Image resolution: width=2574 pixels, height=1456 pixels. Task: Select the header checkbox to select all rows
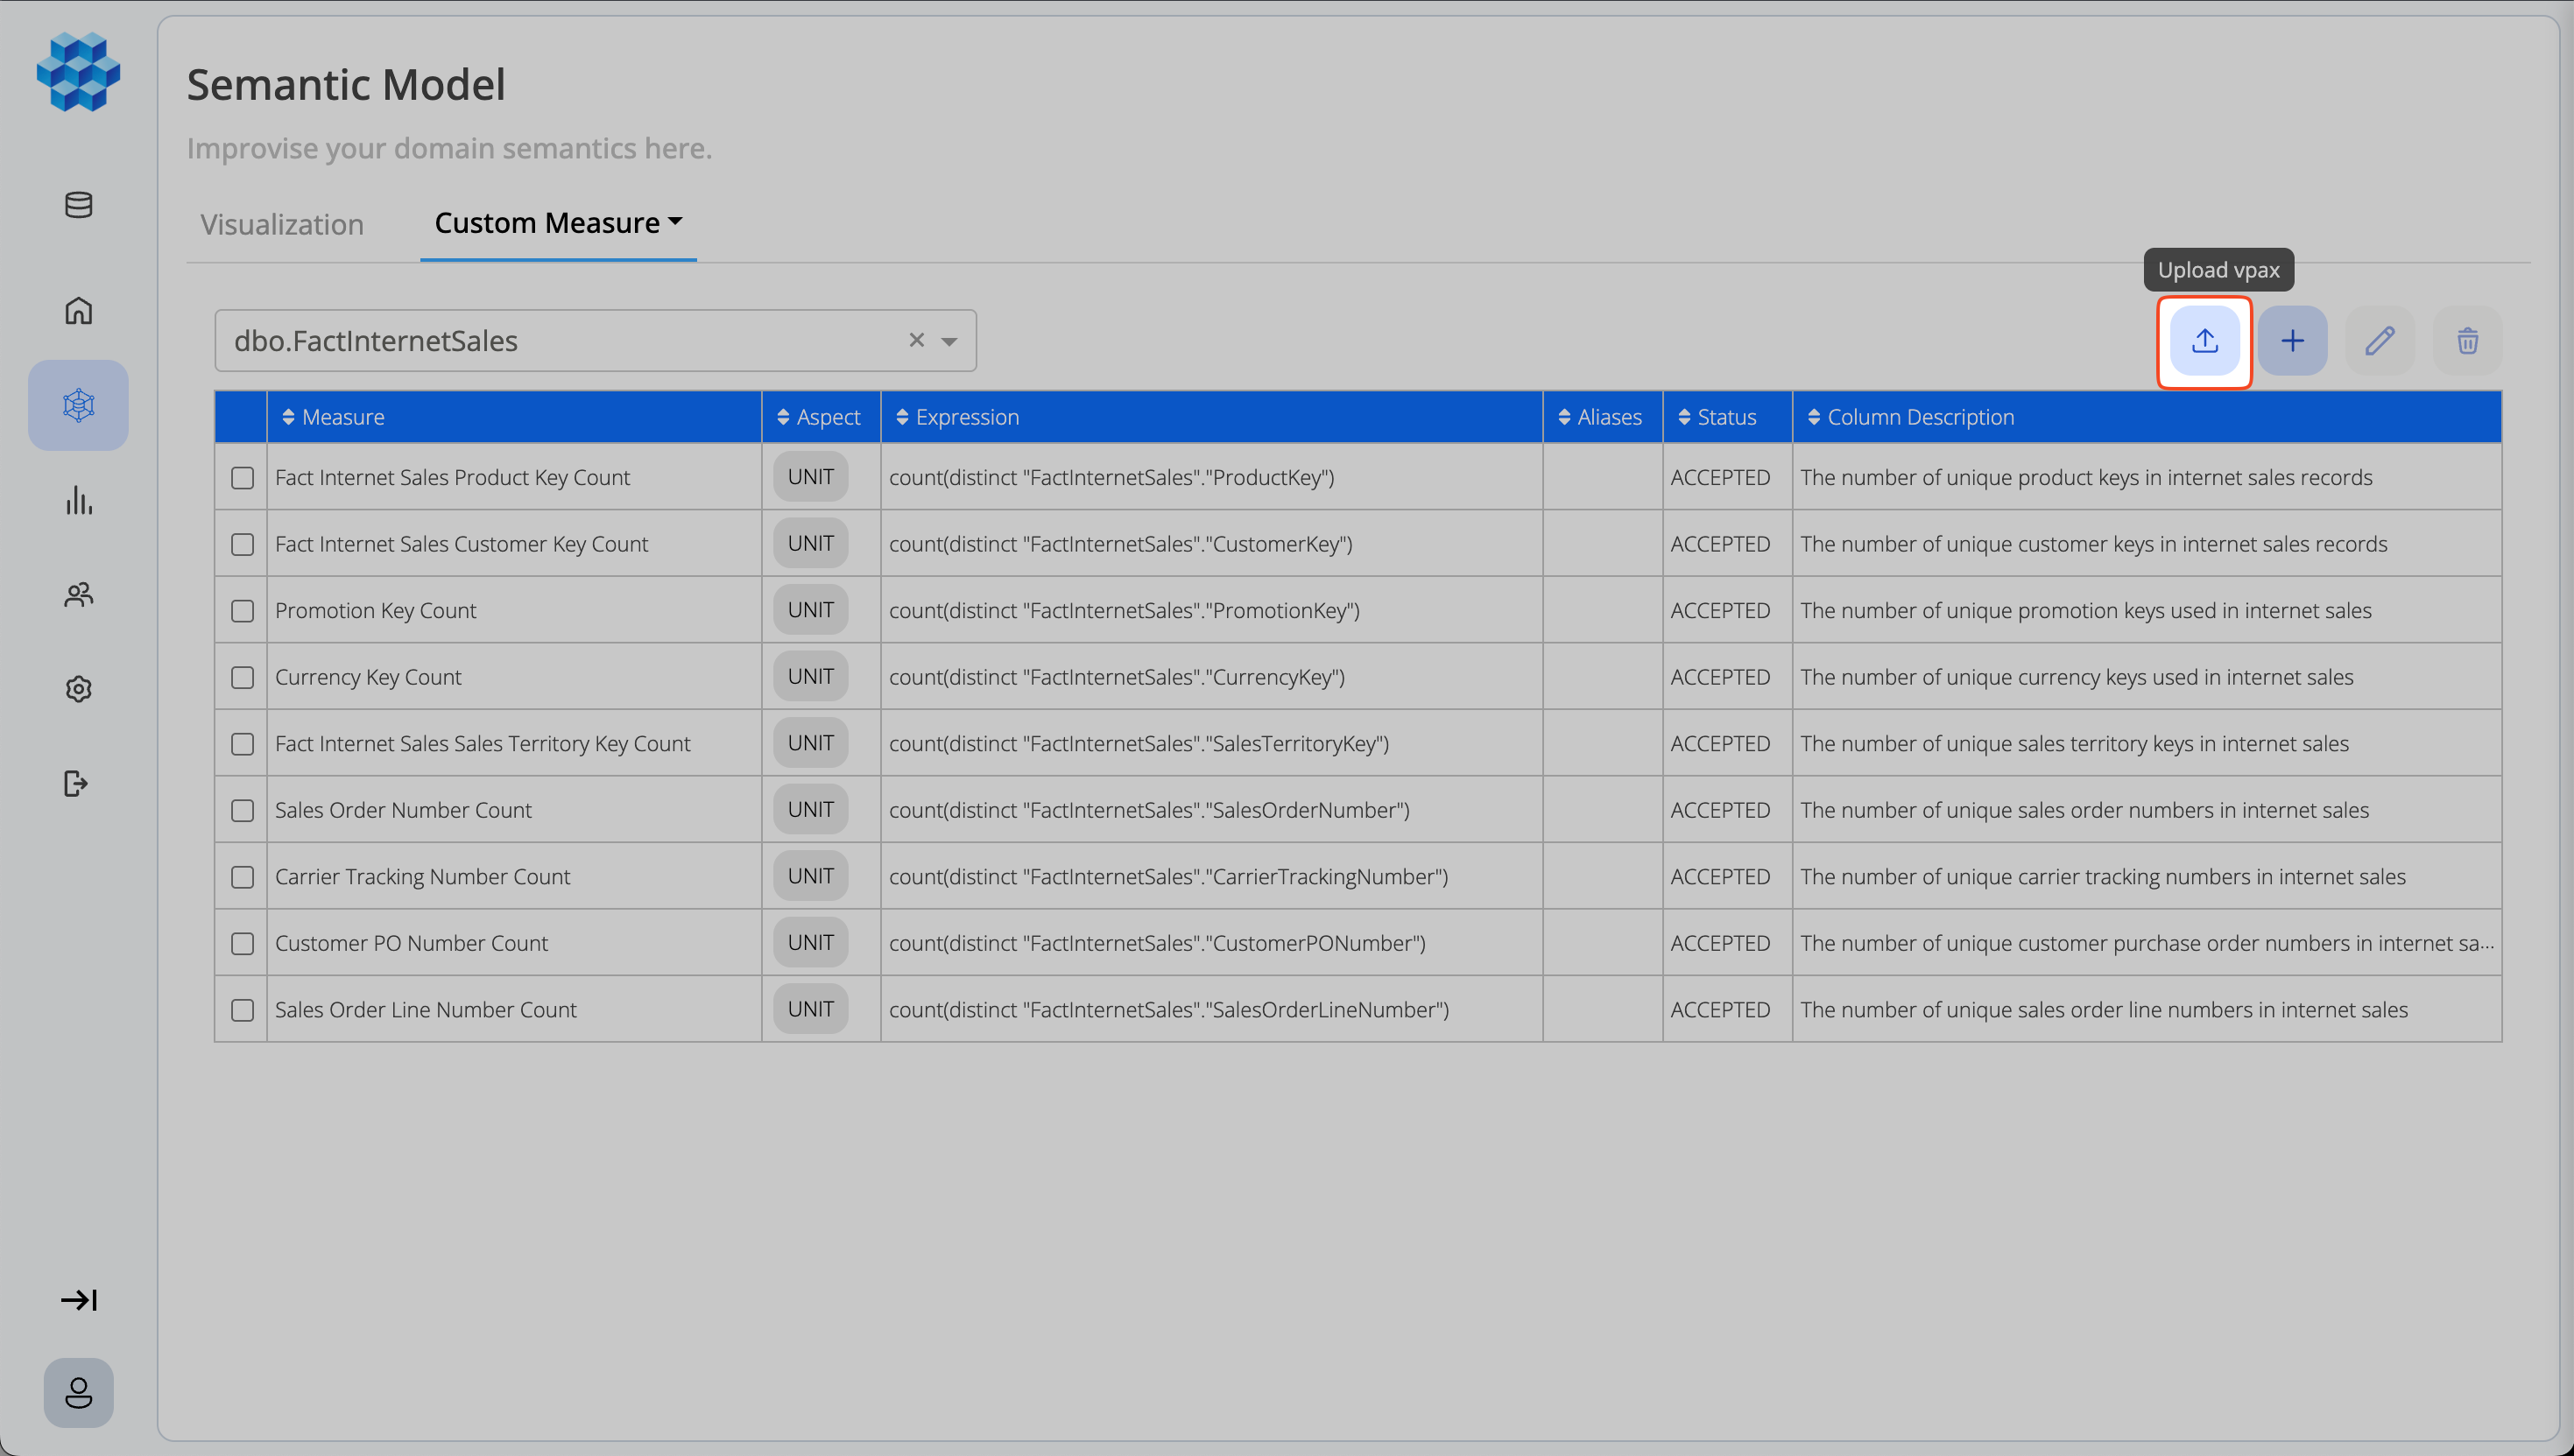pyautogui.click(x=241, y=417)
